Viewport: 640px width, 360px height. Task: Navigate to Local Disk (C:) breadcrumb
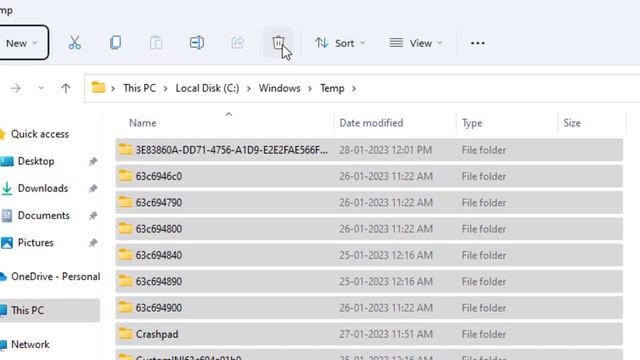point(207,88)
